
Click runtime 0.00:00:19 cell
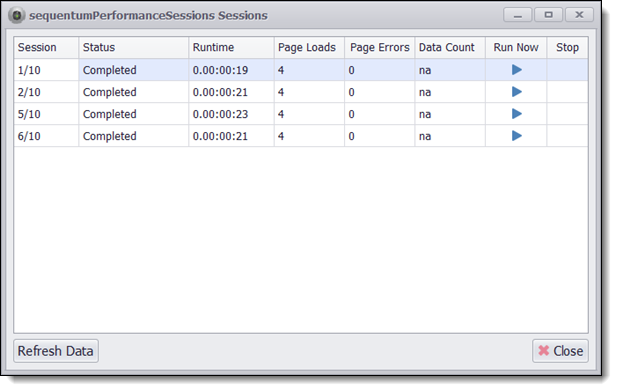(x=231, y=70)
